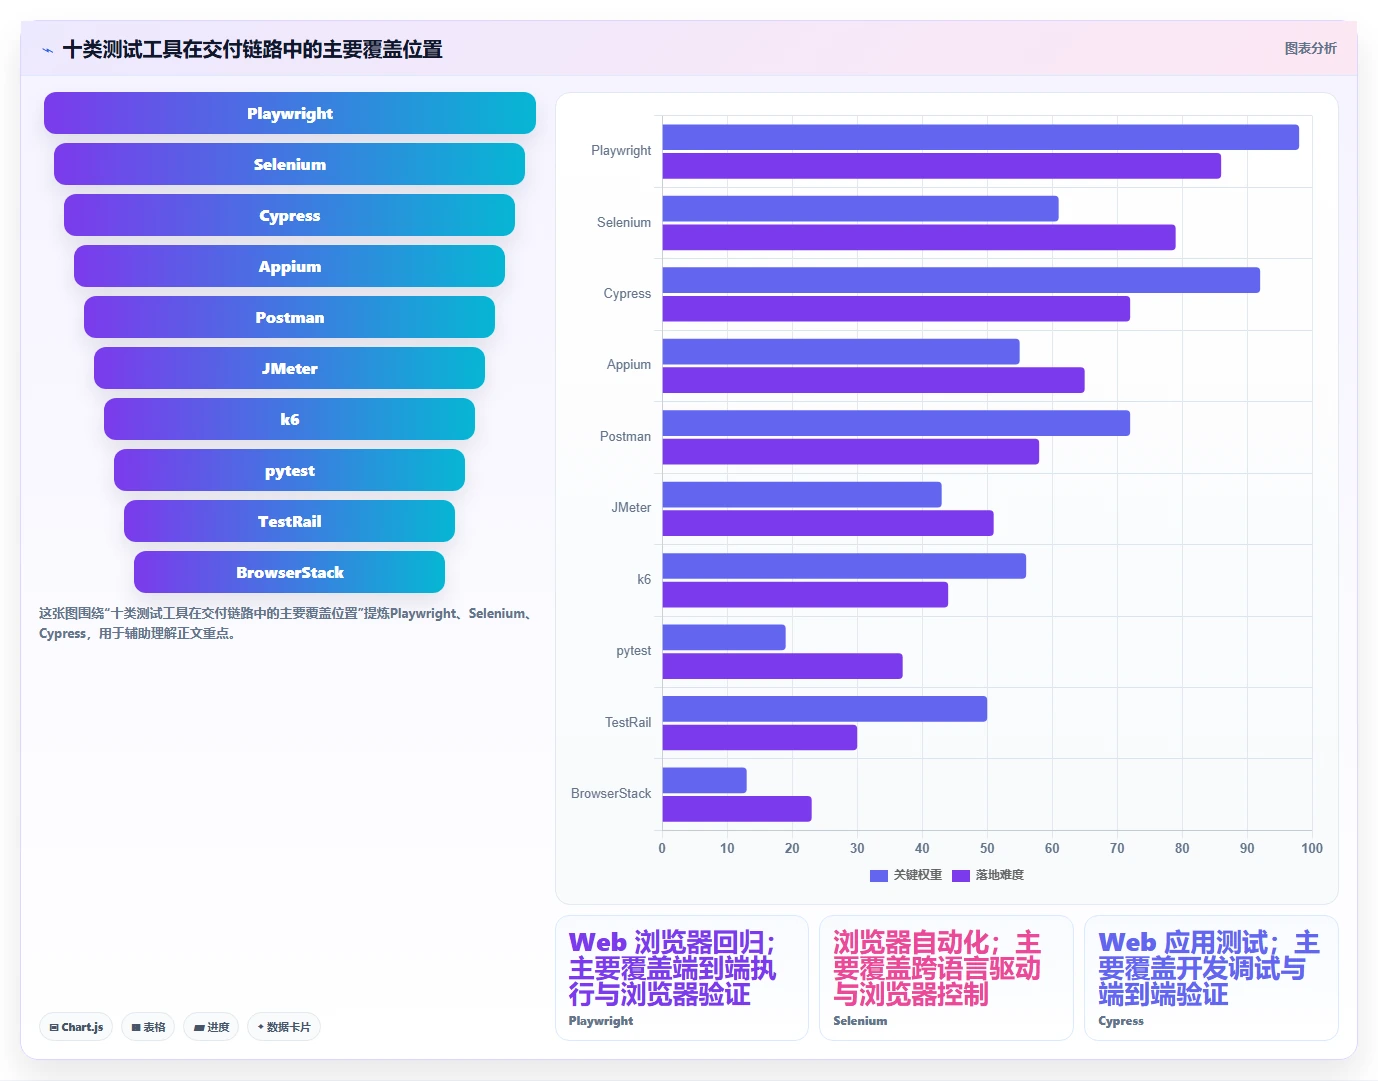The width and height of the screenshot is (1378, 1081).
Task: Click the pytest y-axis label in chart
Action: click(633, 651)
